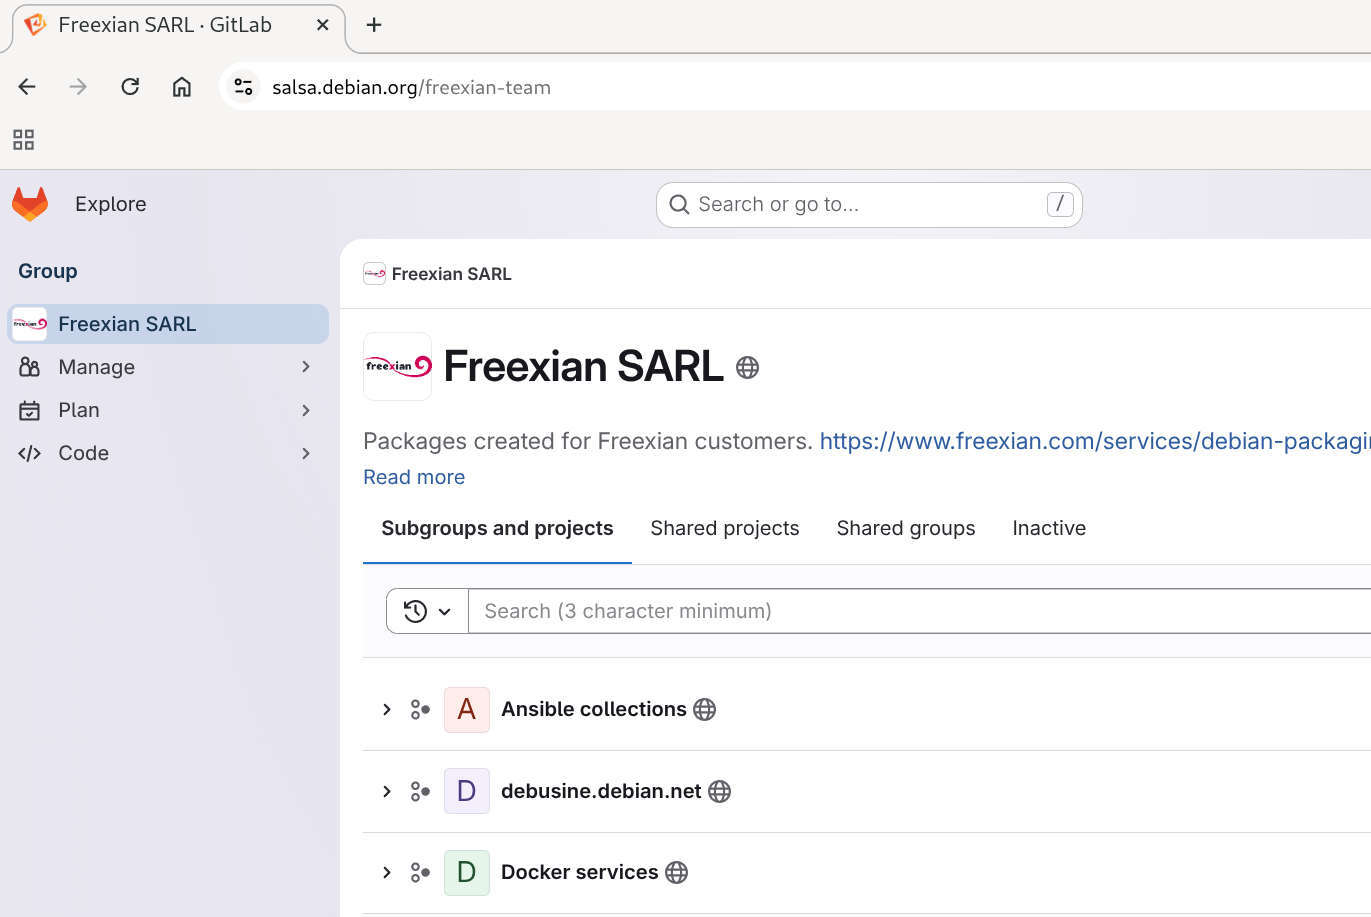Viewport: 1371px width, 917px height.
Task: Click the public globe icon beside Freexian SARL heading
Action: pos(747,367)
